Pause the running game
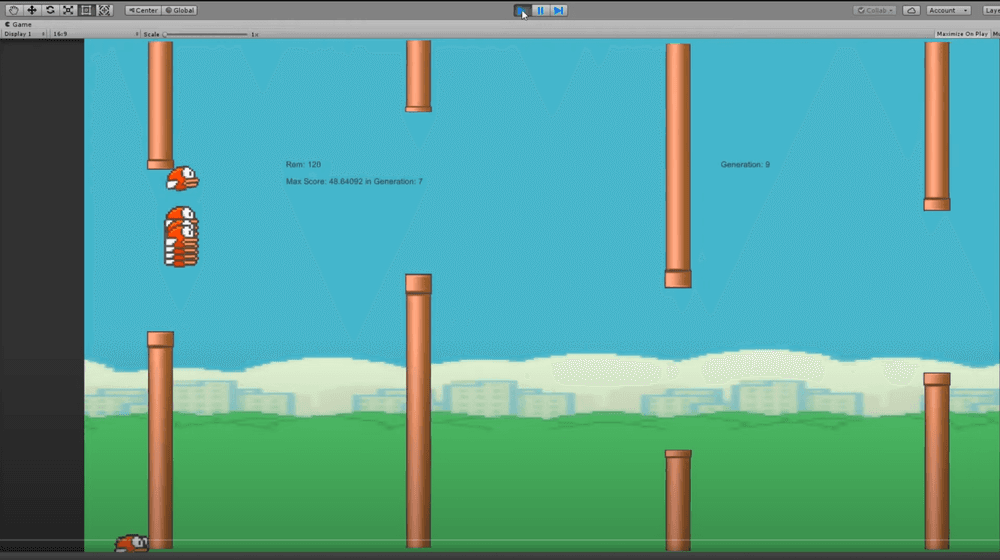Viewport: 1000px width, 560px height. tap(540, 10)
